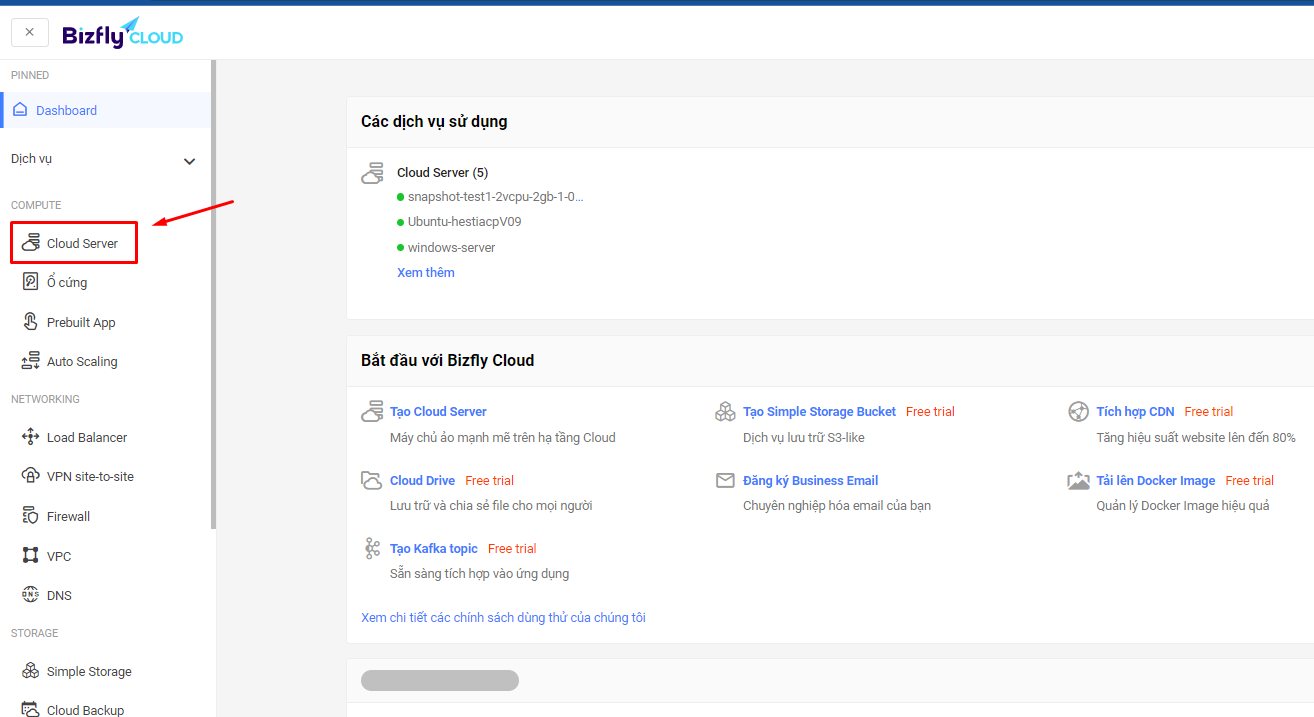
Task: Click the Dịch vụ section label
Action: [31, 159]
